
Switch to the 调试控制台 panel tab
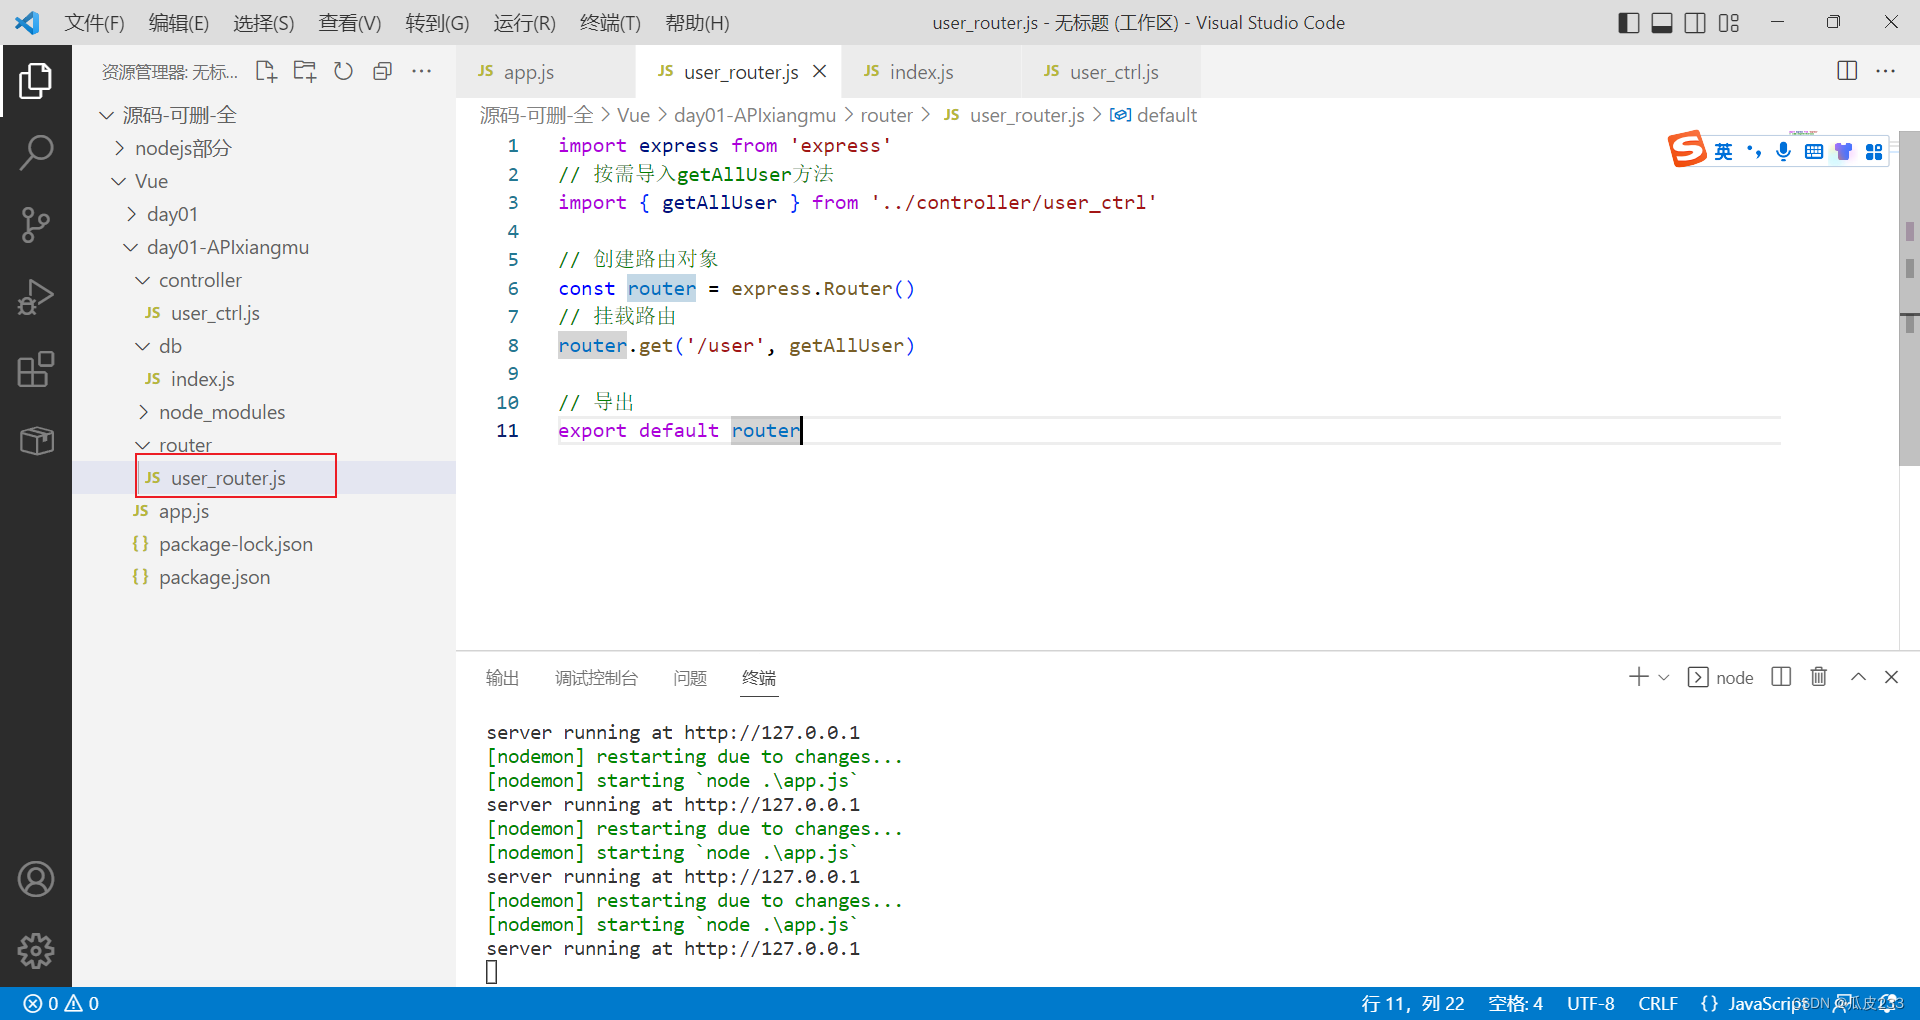coord(596,678)
